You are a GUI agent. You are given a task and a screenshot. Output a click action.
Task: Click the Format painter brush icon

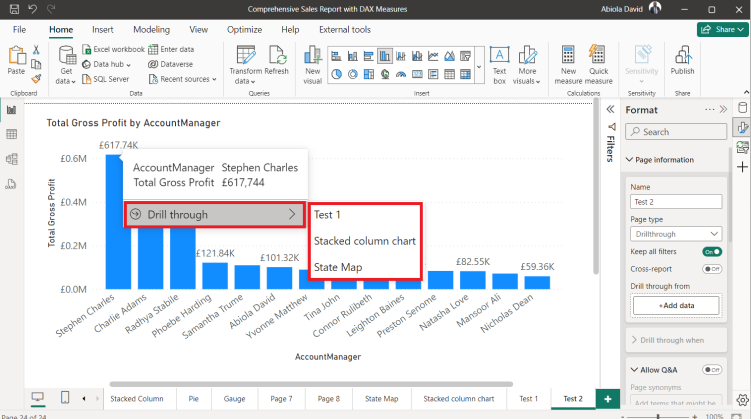(x=36, y=79)
